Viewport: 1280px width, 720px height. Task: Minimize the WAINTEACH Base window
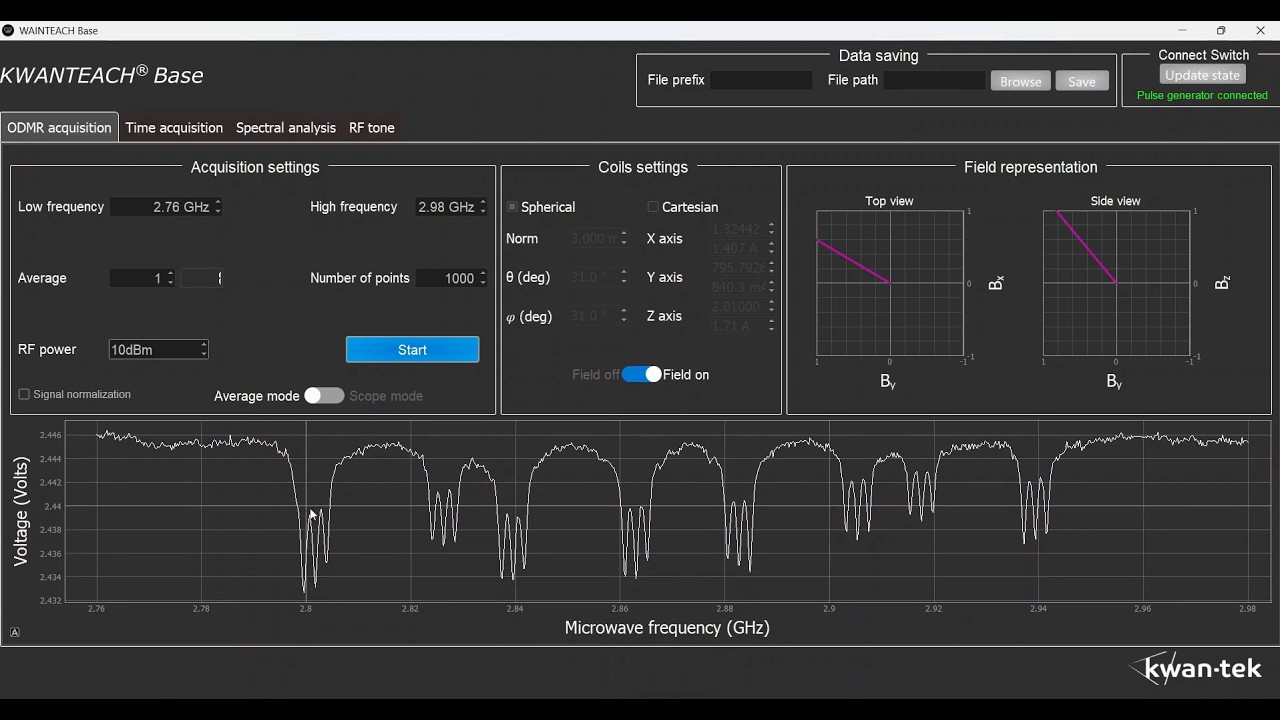pyautogui.click(x=1182, y=31)
